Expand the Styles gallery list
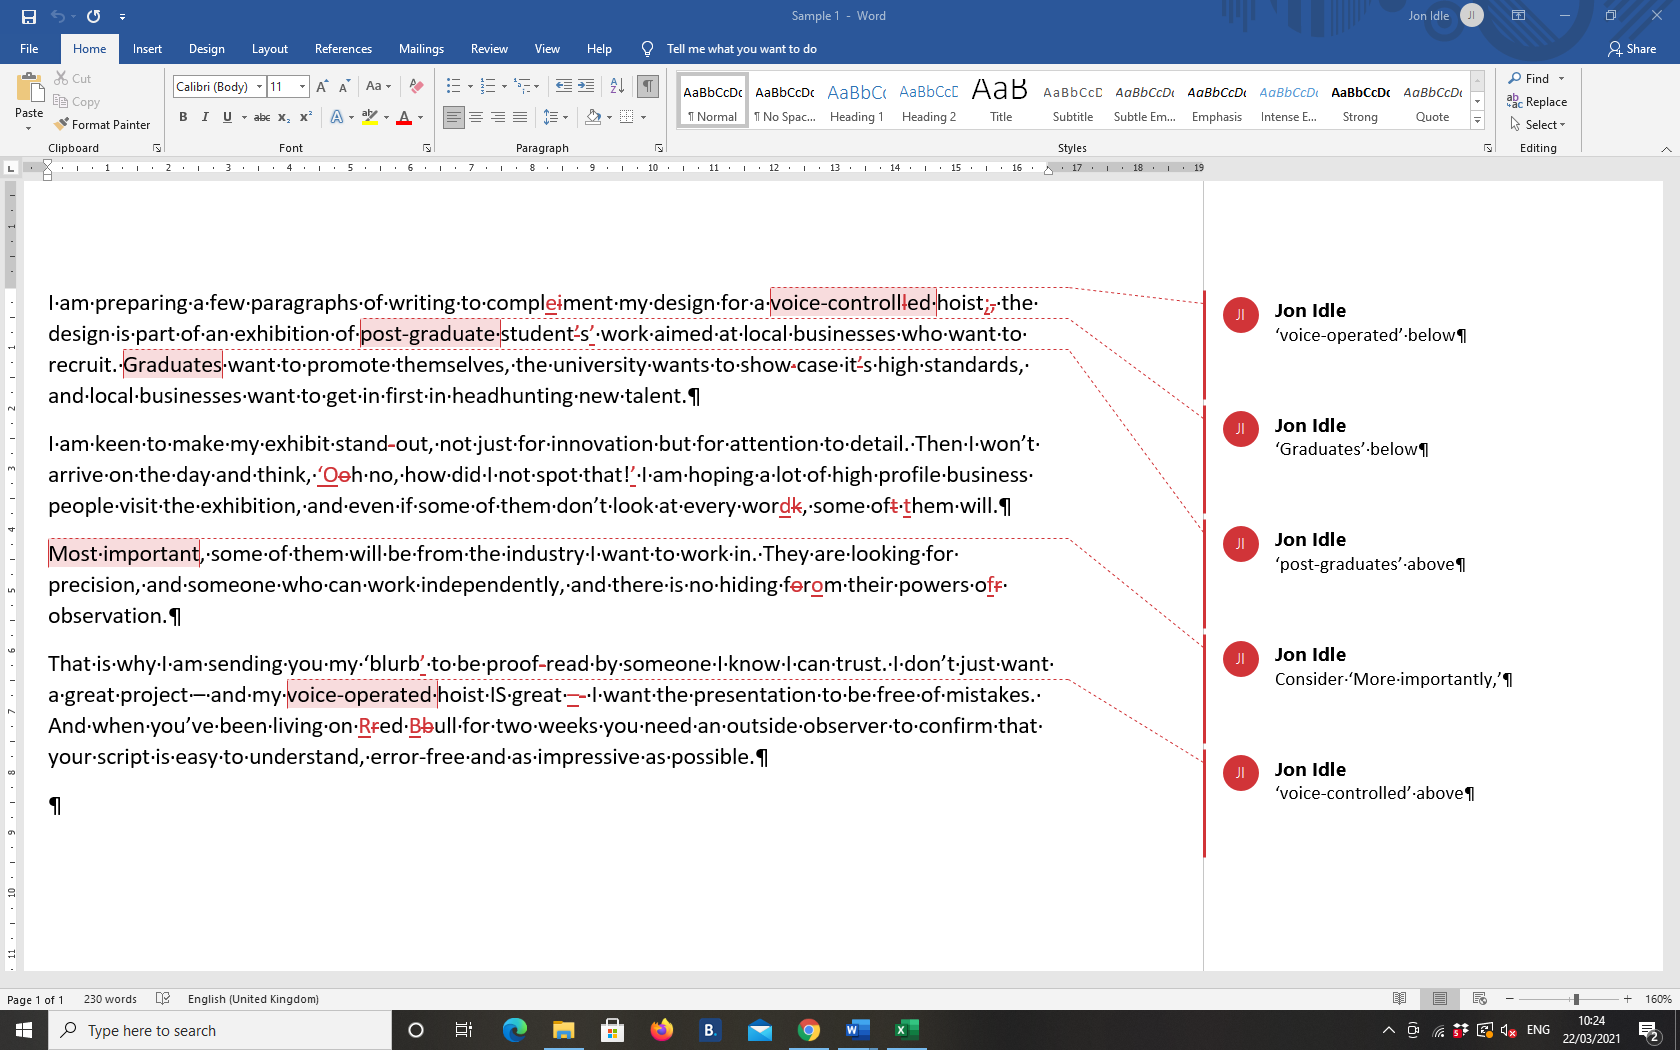This screenshot has width=1680, height=1050. (x=1477, y=121)
